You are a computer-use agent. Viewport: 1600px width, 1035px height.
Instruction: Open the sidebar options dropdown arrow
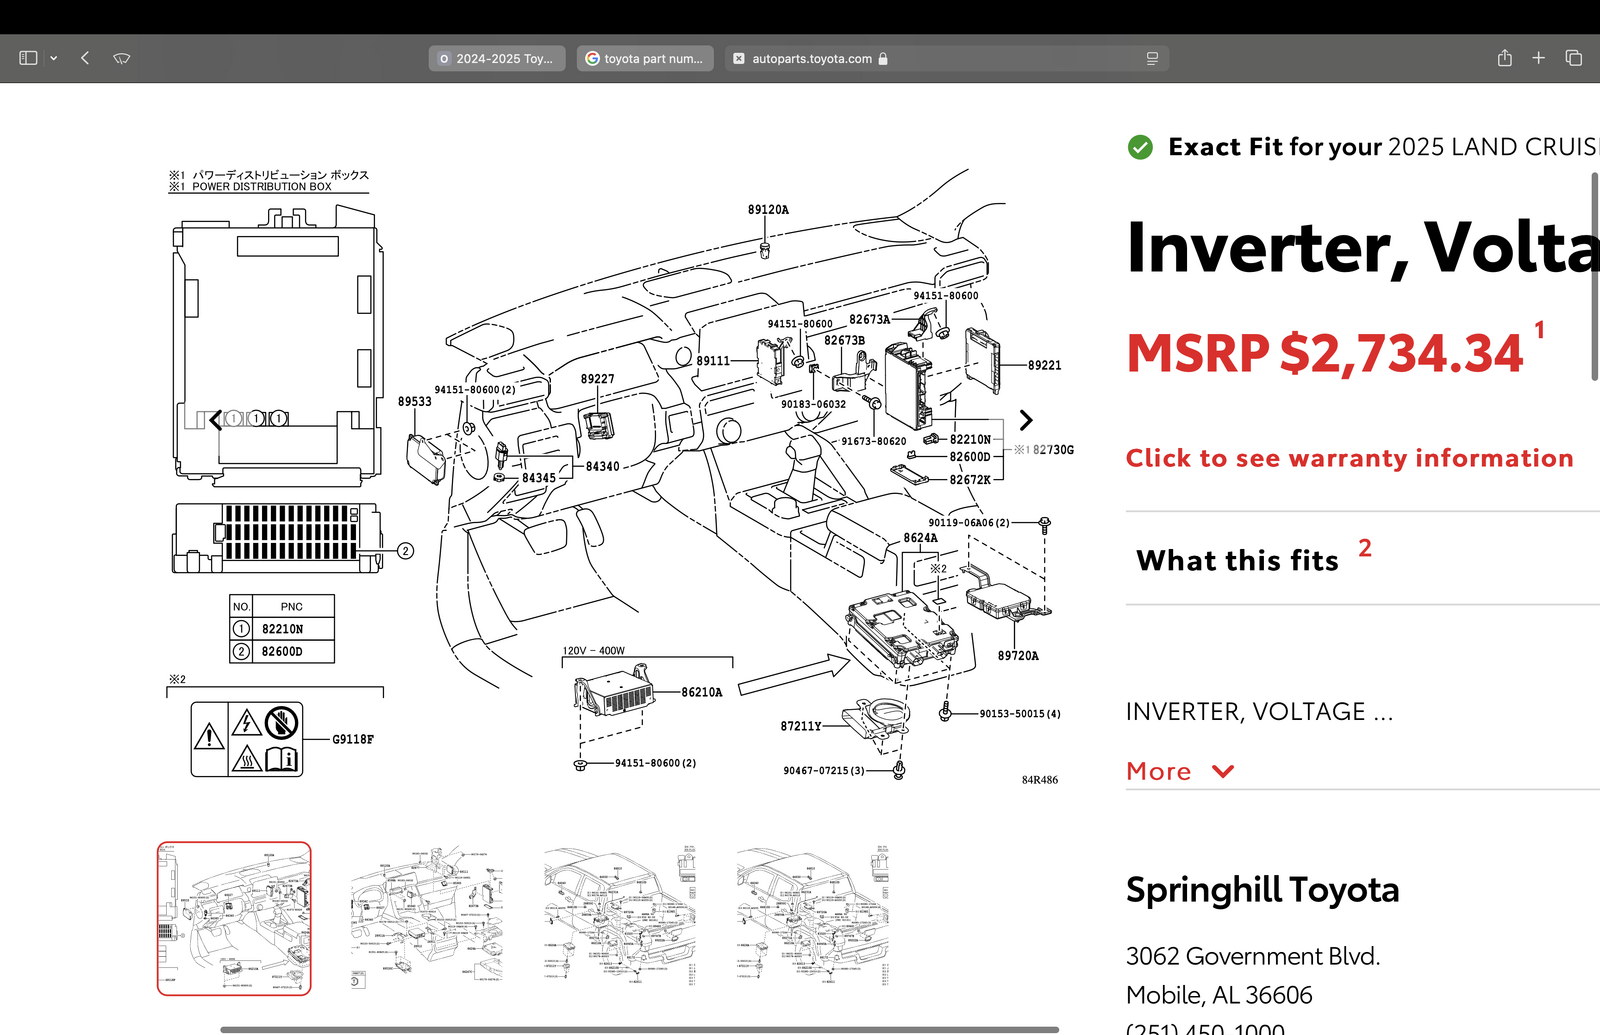tap(54, 58)
